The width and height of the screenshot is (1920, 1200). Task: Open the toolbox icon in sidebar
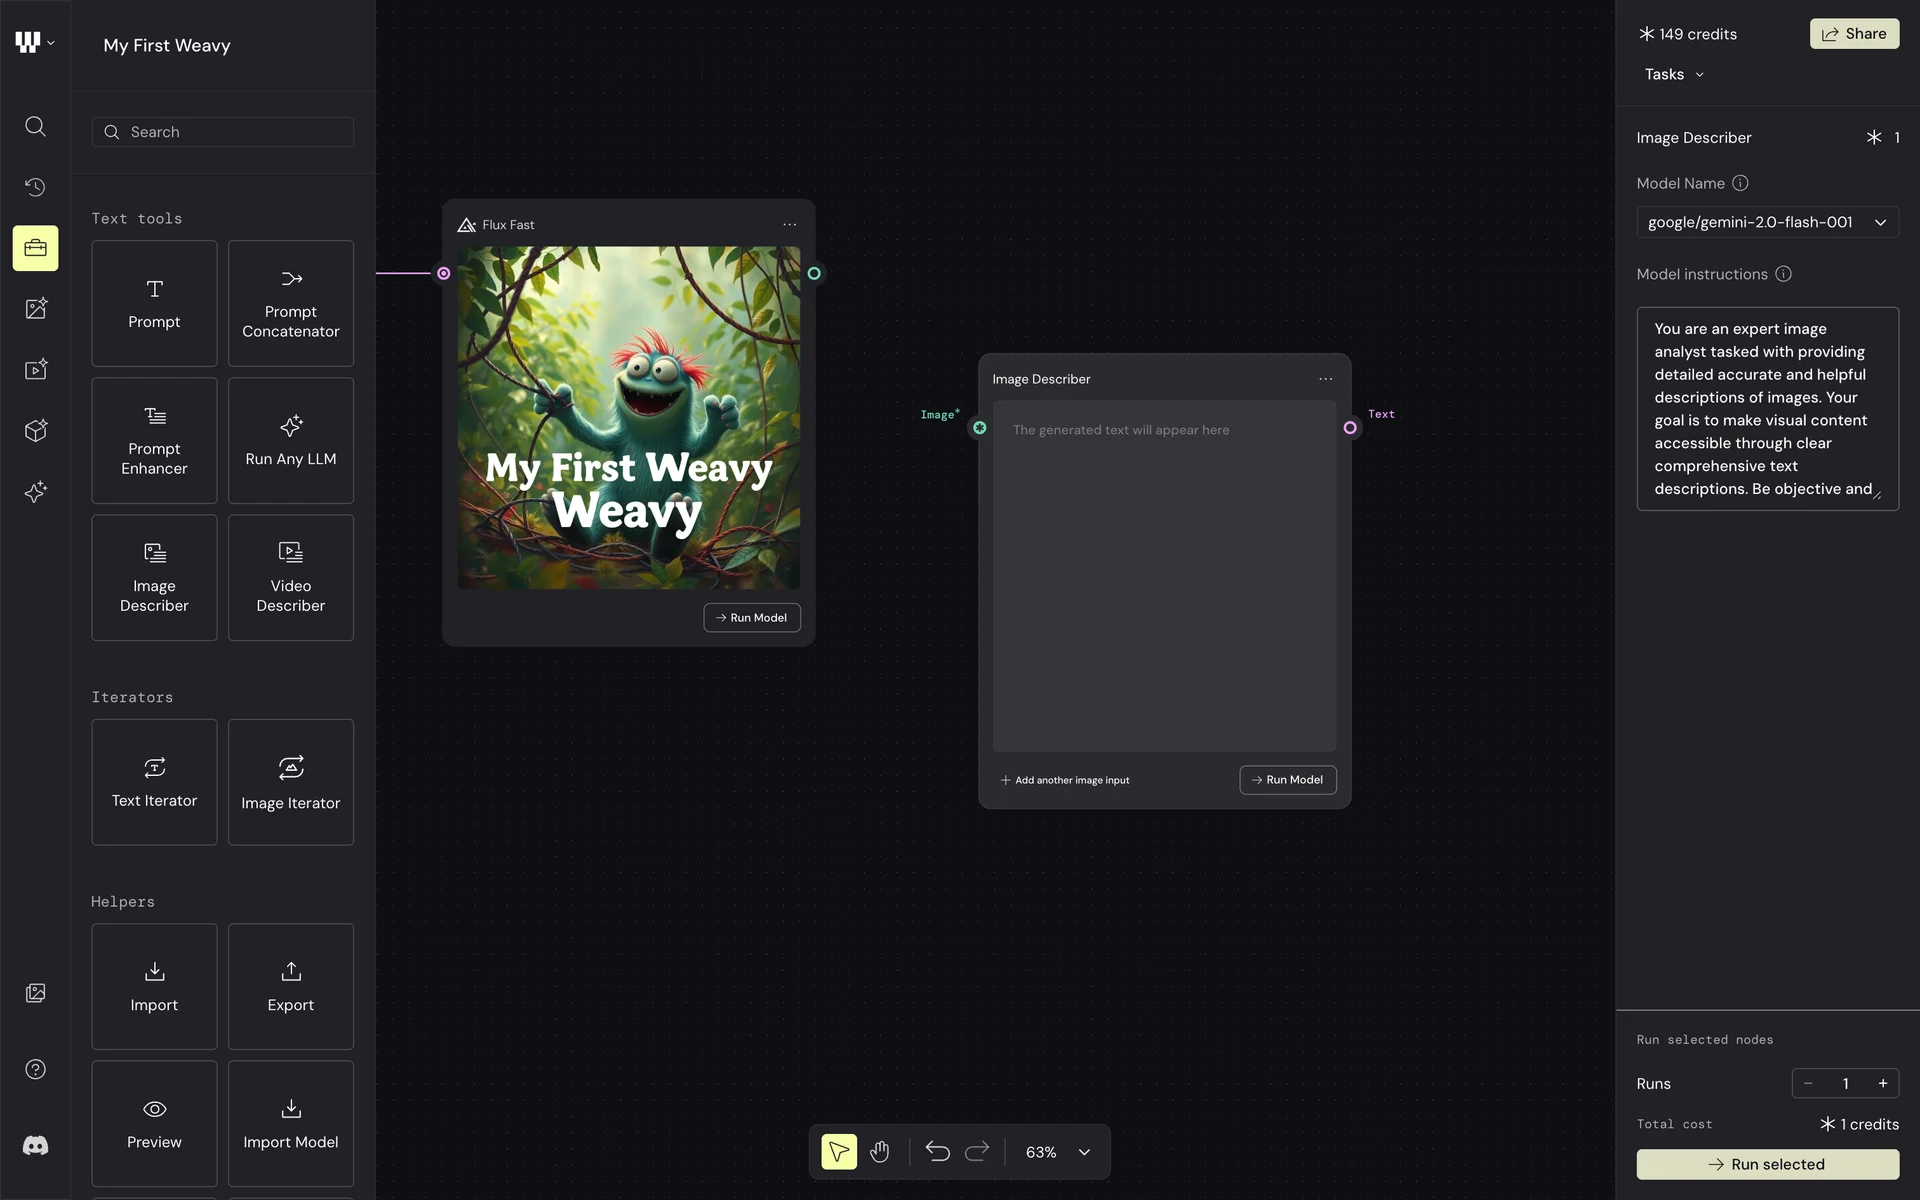click(x=35, y=248)
